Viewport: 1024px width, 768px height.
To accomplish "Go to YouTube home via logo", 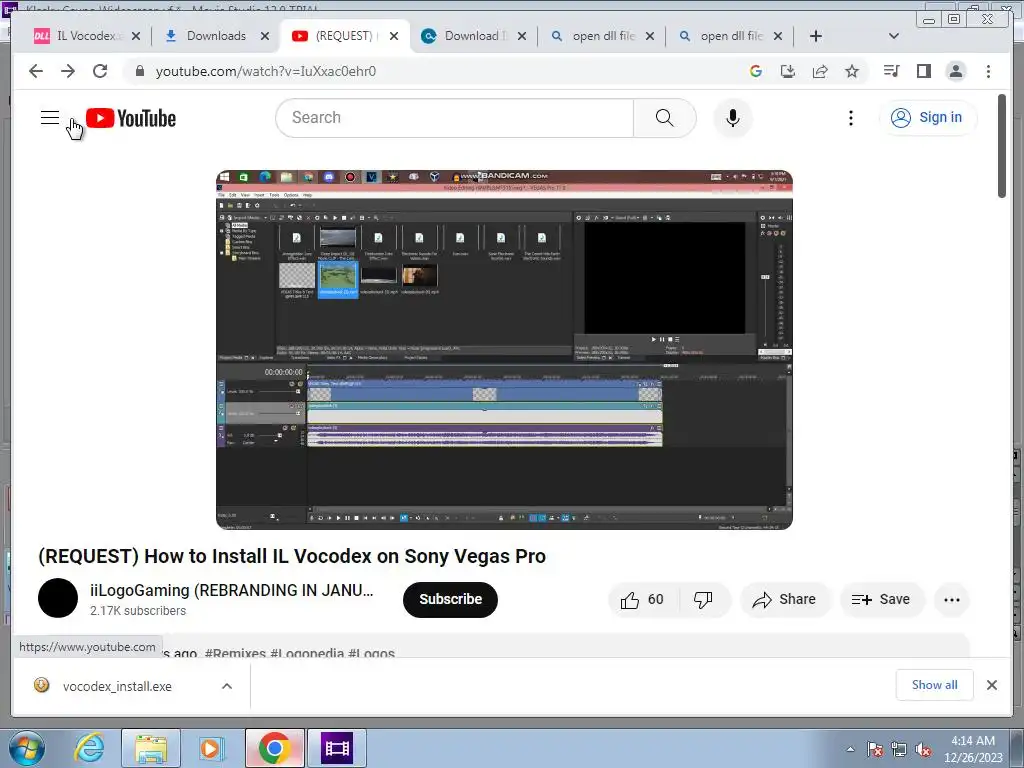I will click(x=131, y=118).
